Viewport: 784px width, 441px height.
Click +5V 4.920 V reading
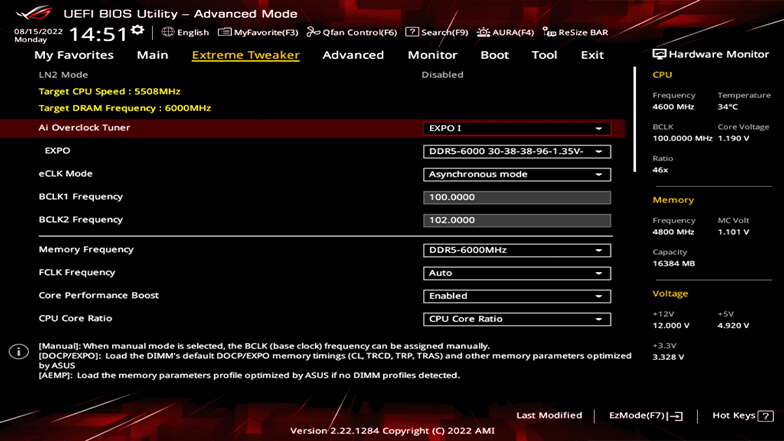(734, 326)
